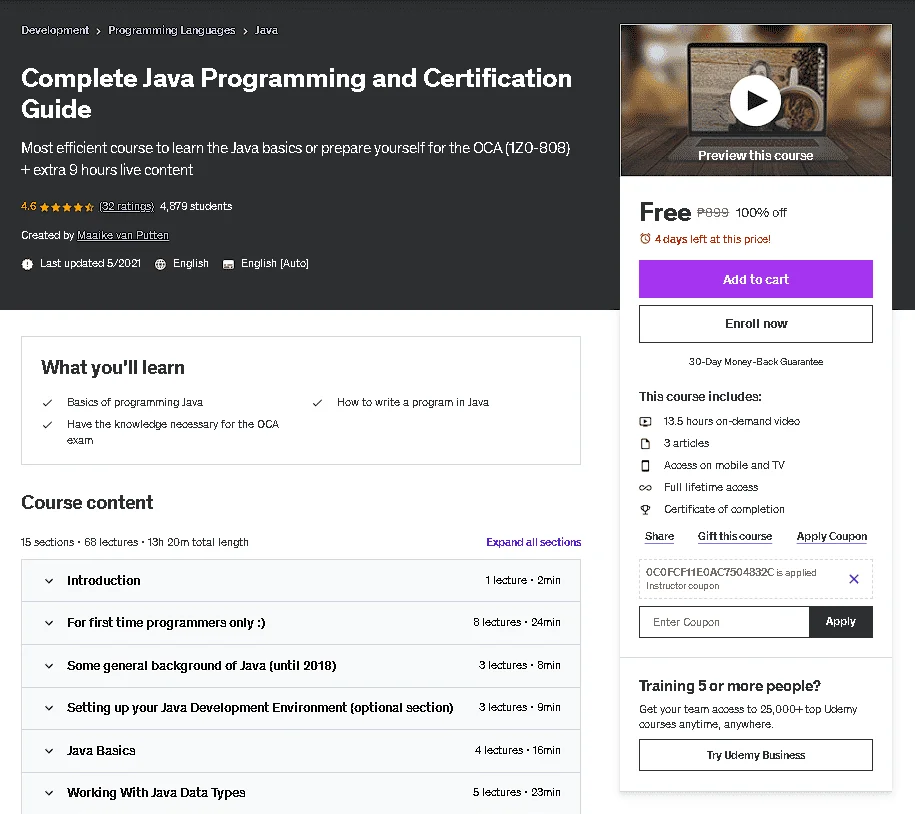Click the 13.5 hours on-demand video text
This screenshot has height=814, width=915.
coord(732,421)
